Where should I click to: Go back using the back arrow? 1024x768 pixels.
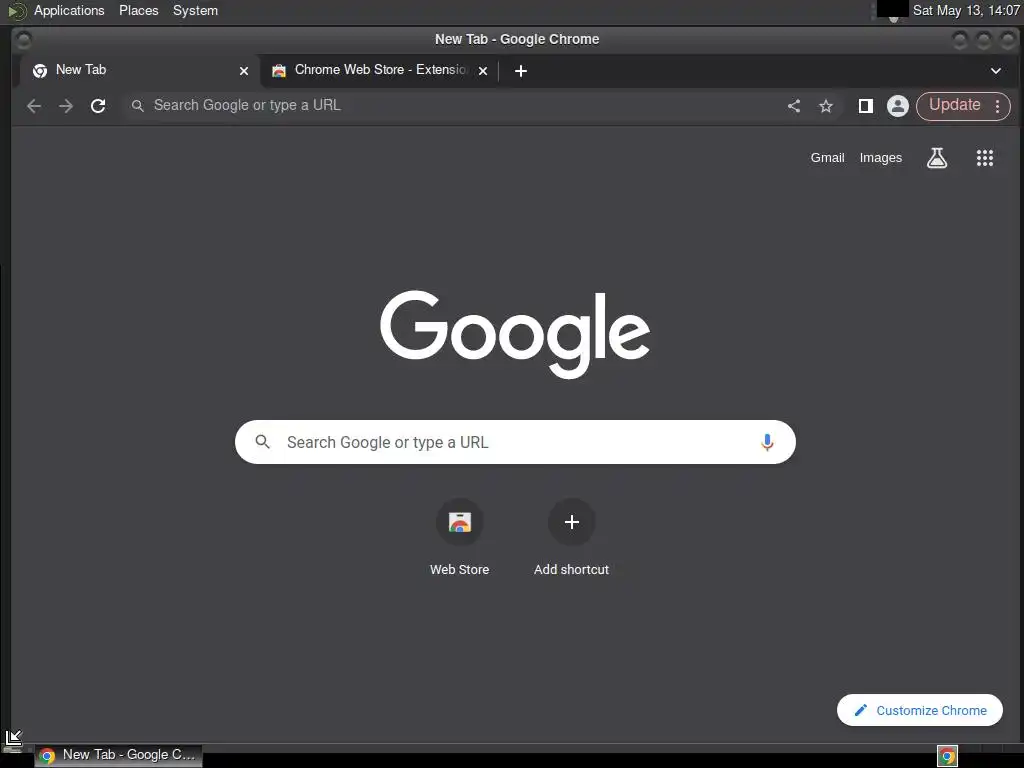(34, 106)
